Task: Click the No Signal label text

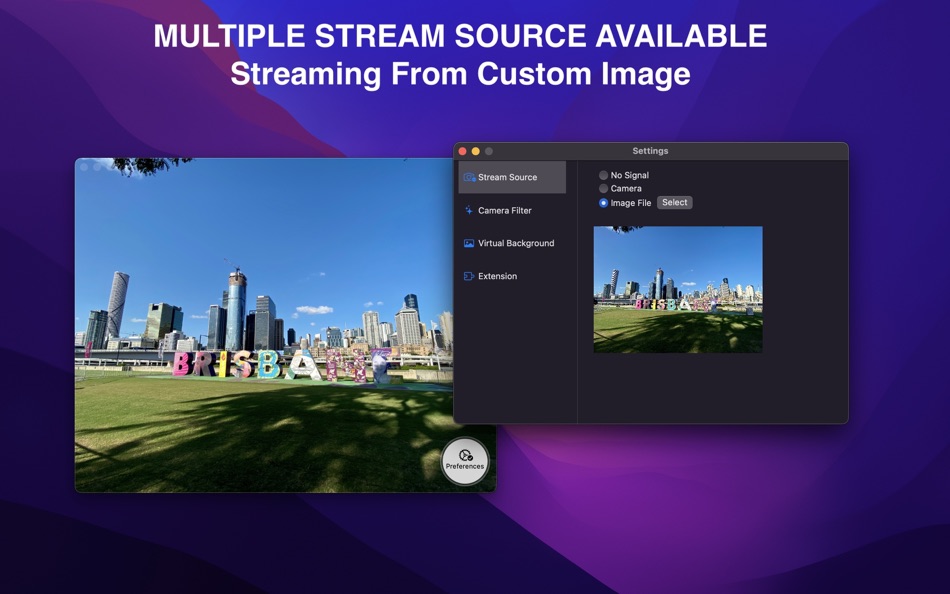Action: coord(629,175)
